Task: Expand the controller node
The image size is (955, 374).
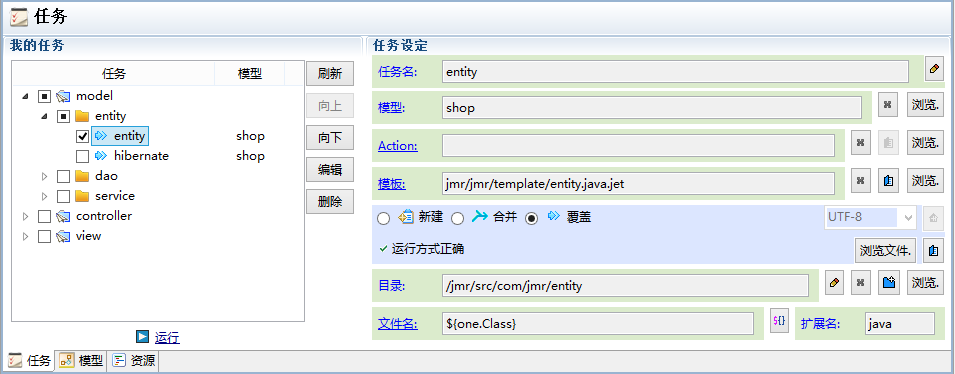Action: click(x=25, y=216)
